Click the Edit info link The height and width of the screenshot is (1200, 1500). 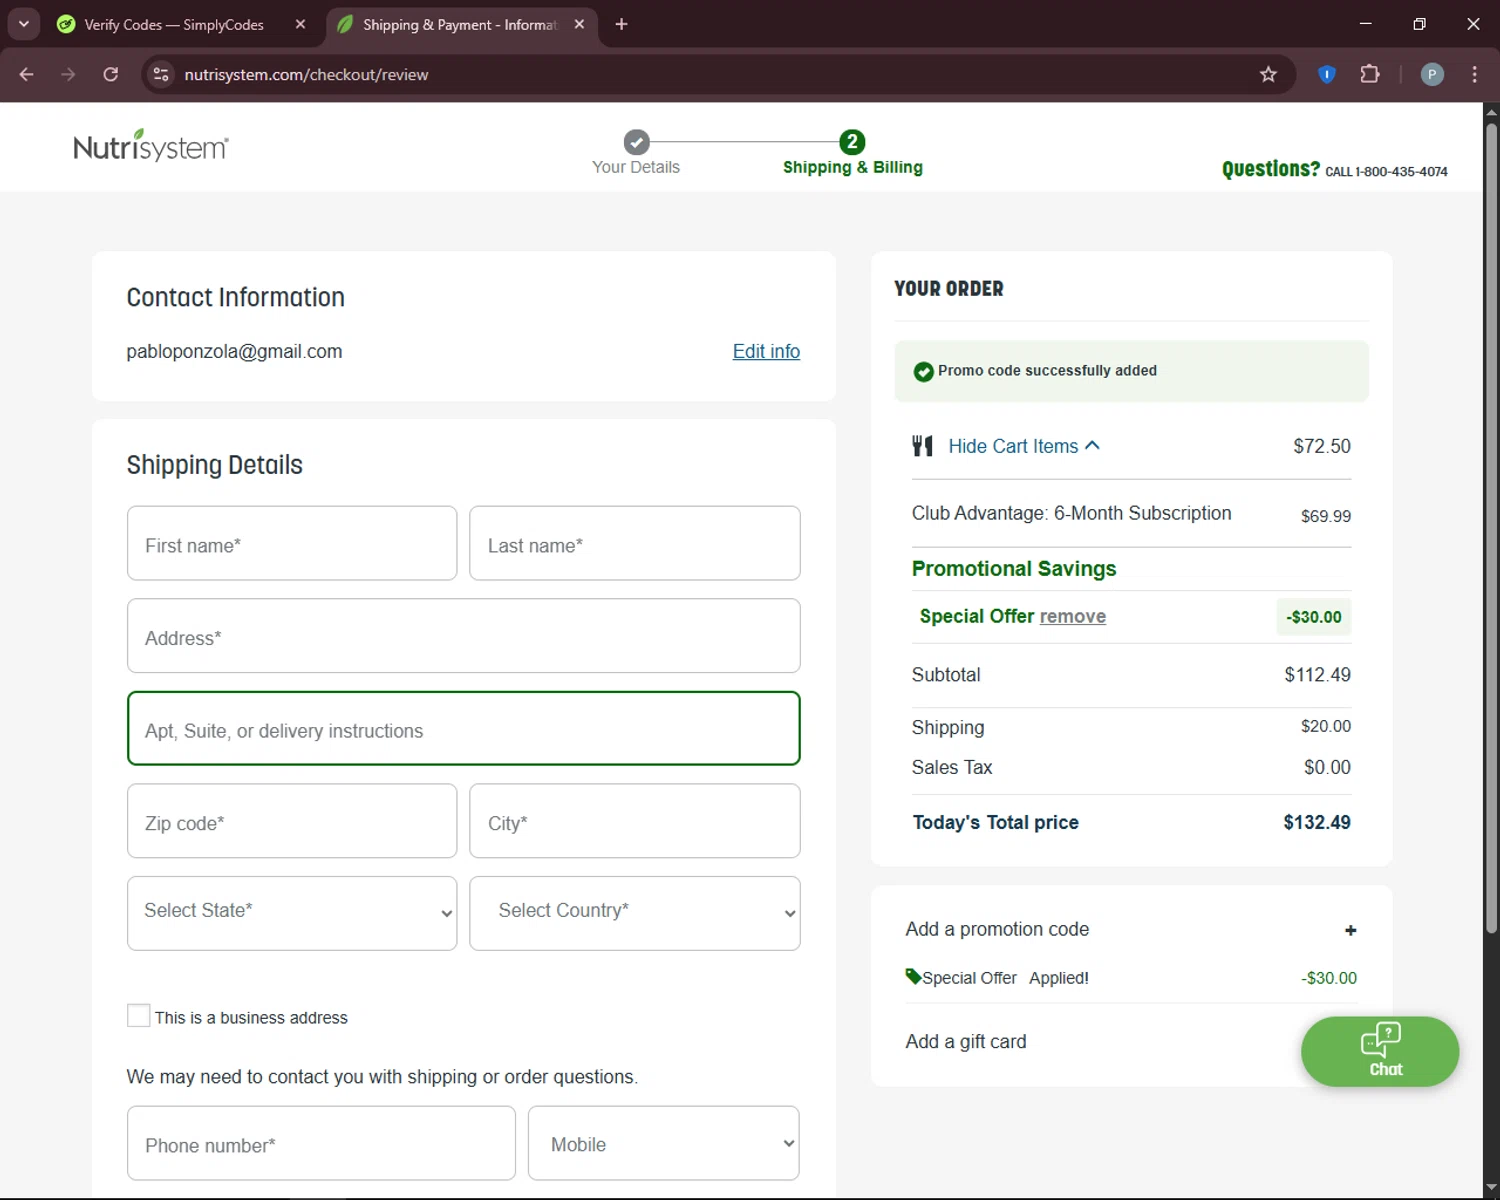766,351
